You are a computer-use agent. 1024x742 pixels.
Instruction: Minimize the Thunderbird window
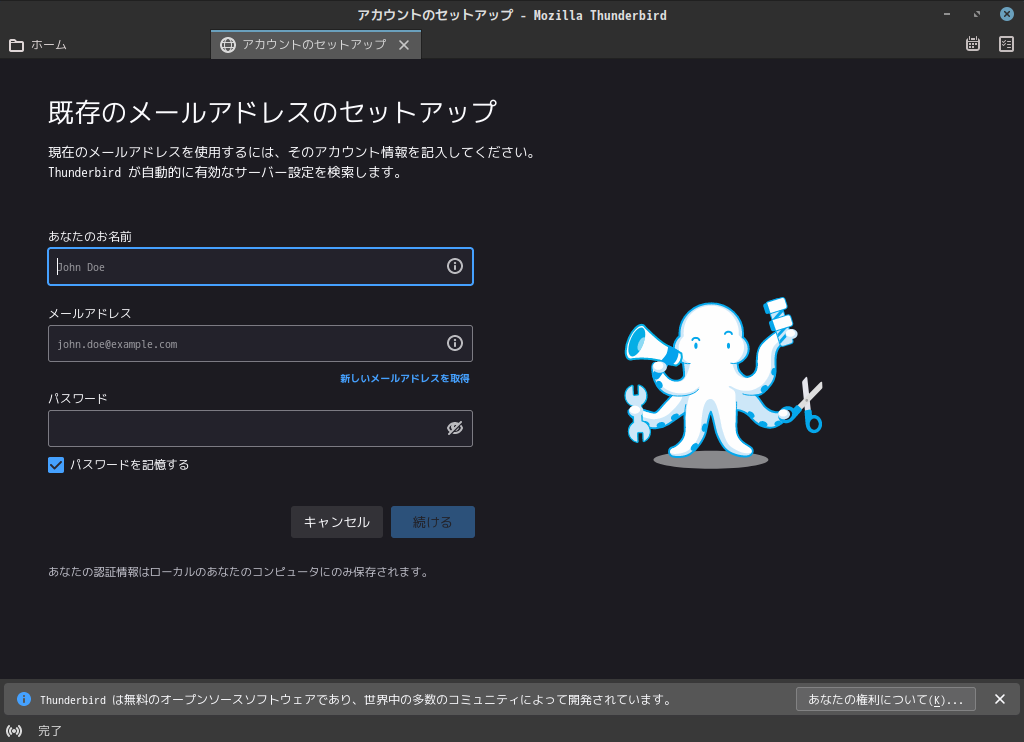point(947,14)
